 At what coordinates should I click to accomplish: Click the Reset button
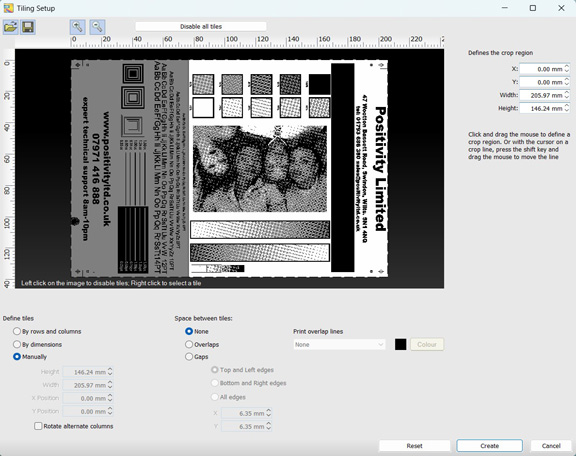[x=414, y=446]
